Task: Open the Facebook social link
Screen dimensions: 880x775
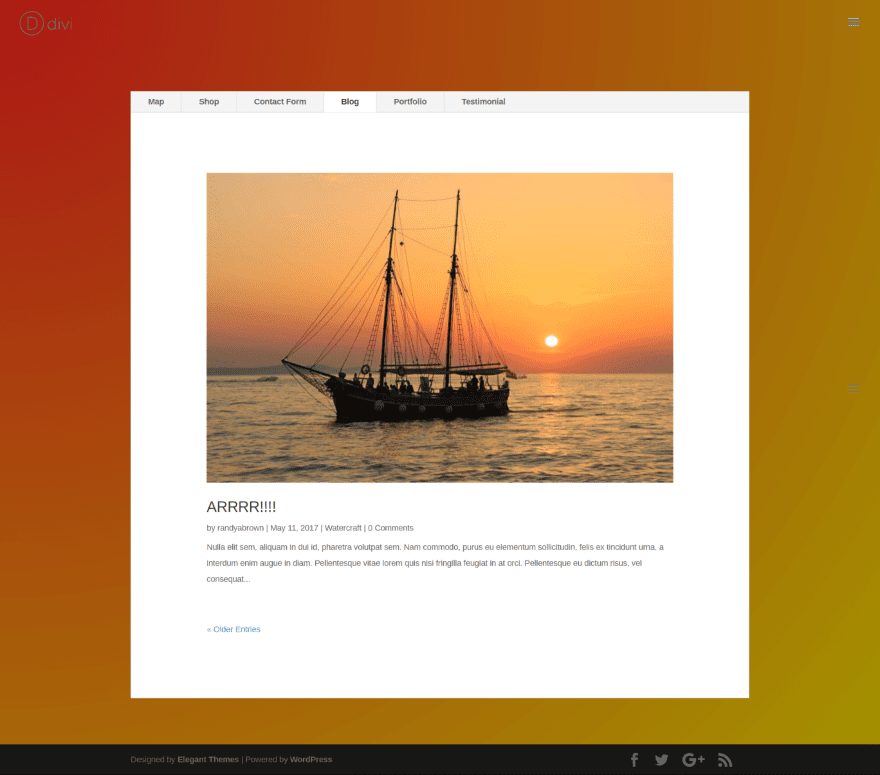Action: pos(634,760)
